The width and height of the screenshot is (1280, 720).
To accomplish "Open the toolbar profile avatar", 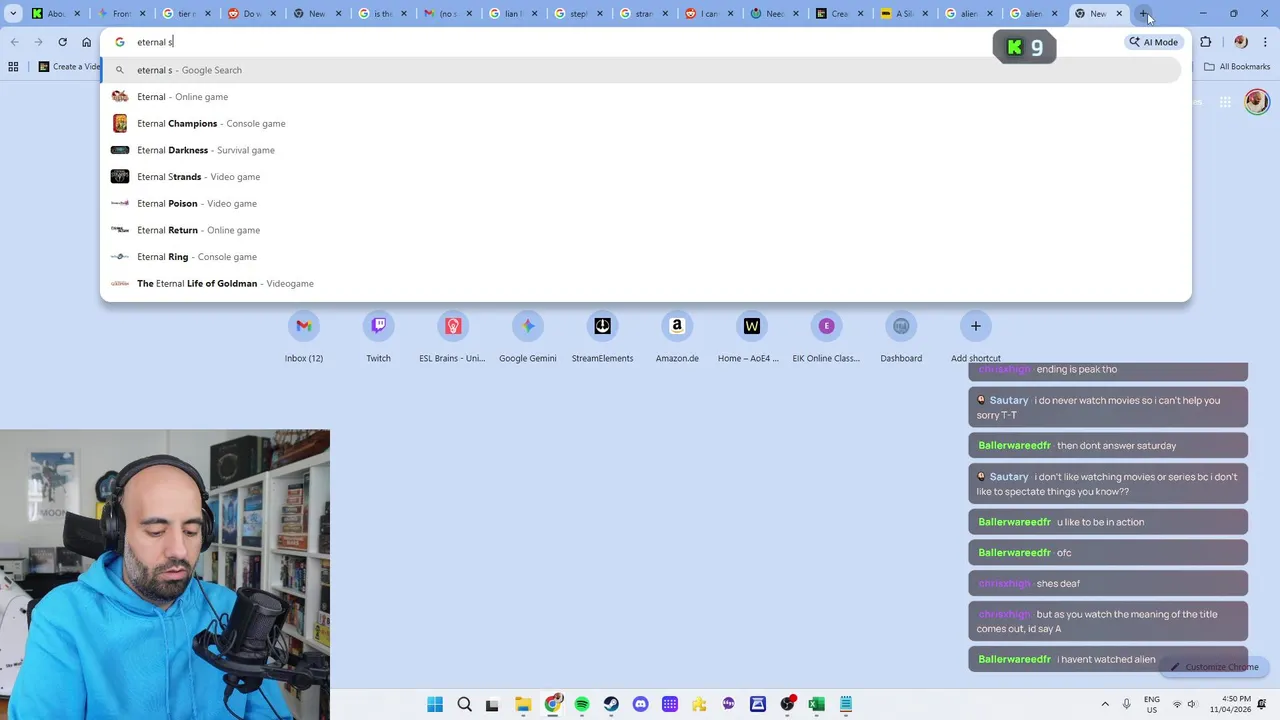I will pyautogui.click(x=1241, y=42).
